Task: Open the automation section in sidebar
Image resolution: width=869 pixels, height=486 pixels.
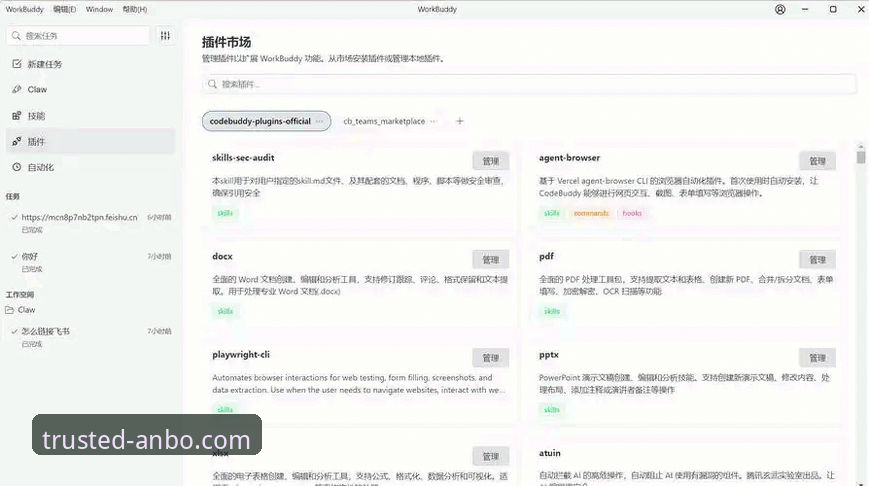Action: tap(90, 167)
